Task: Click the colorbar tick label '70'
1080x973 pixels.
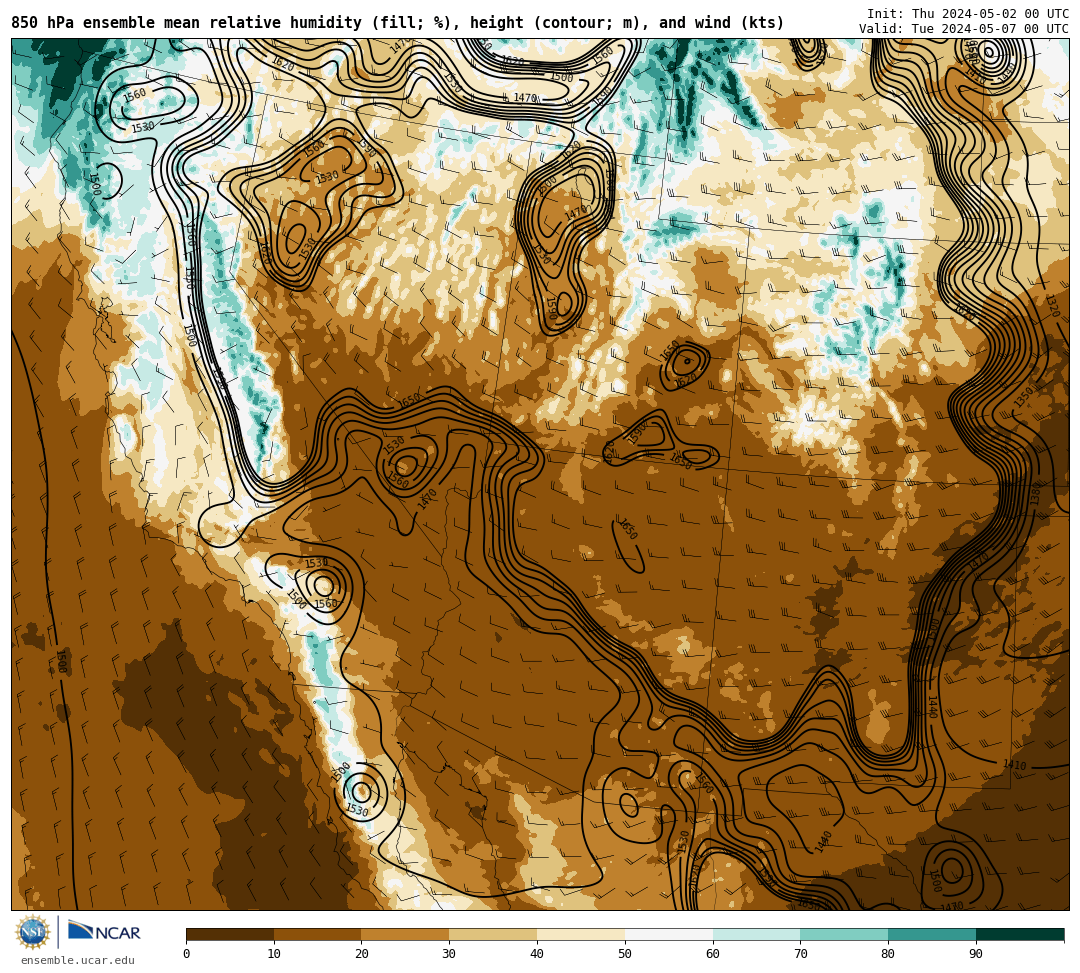Action: 800,954
